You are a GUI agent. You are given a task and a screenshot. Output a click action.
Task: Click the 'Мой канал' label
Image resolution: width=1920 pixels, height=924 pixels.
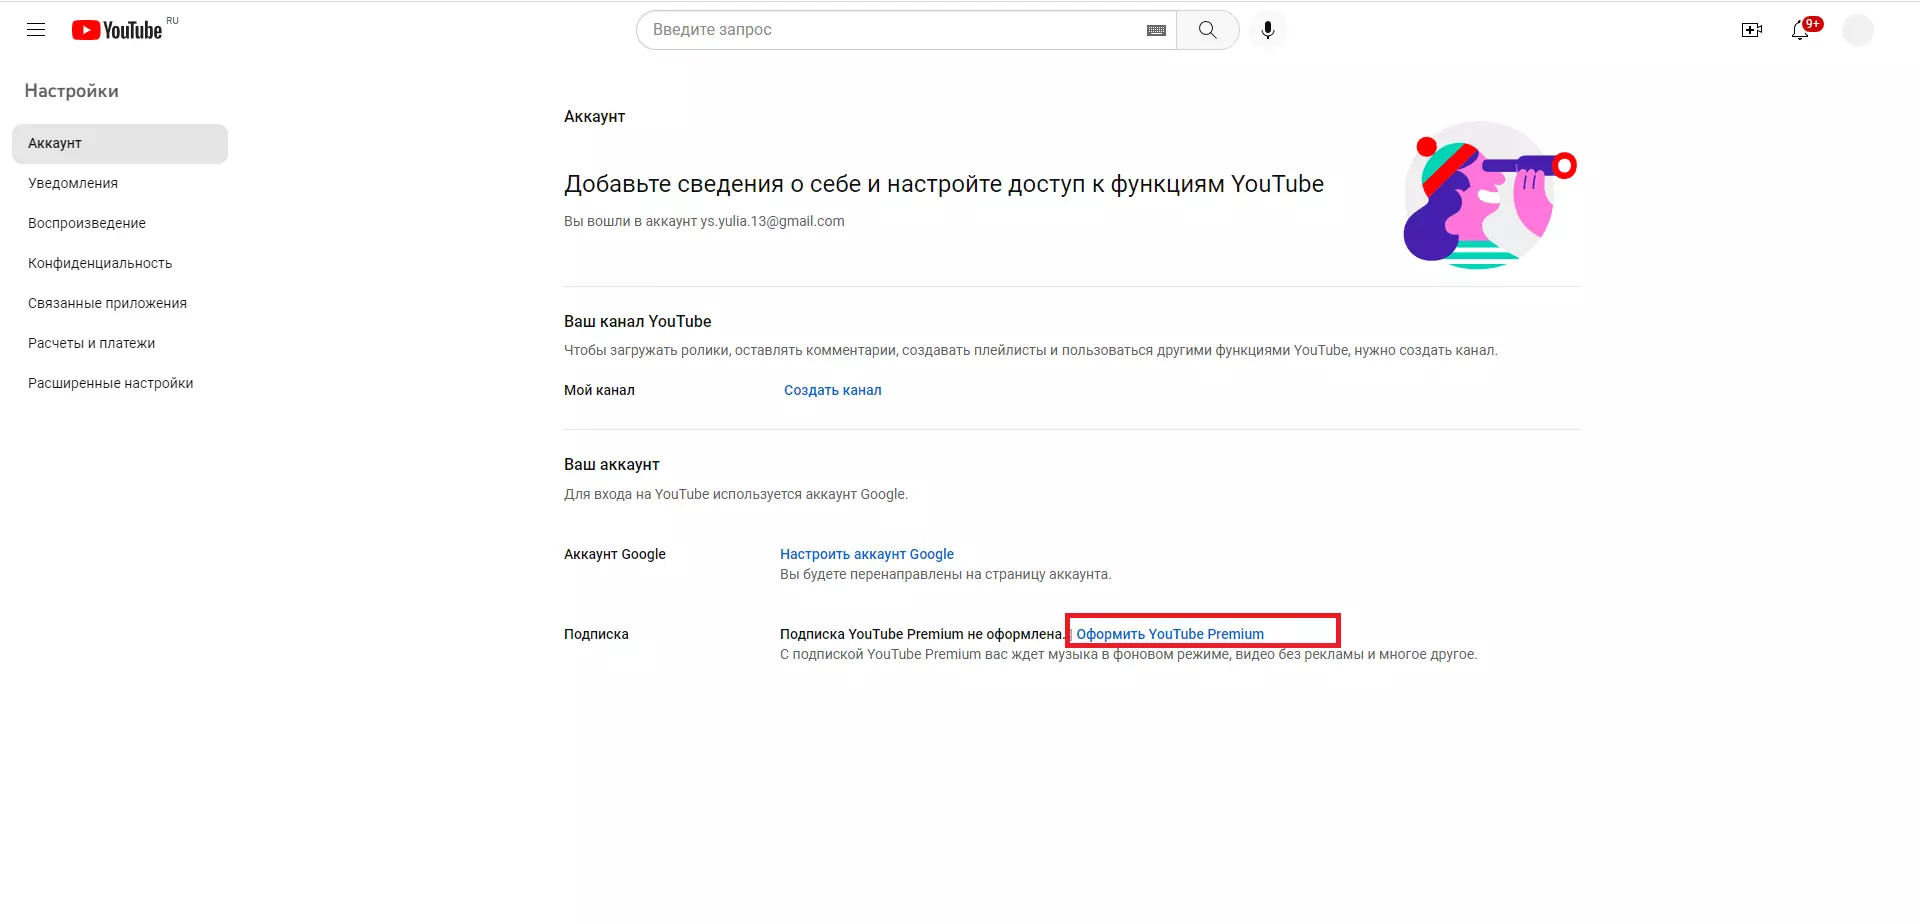(599, 390)
